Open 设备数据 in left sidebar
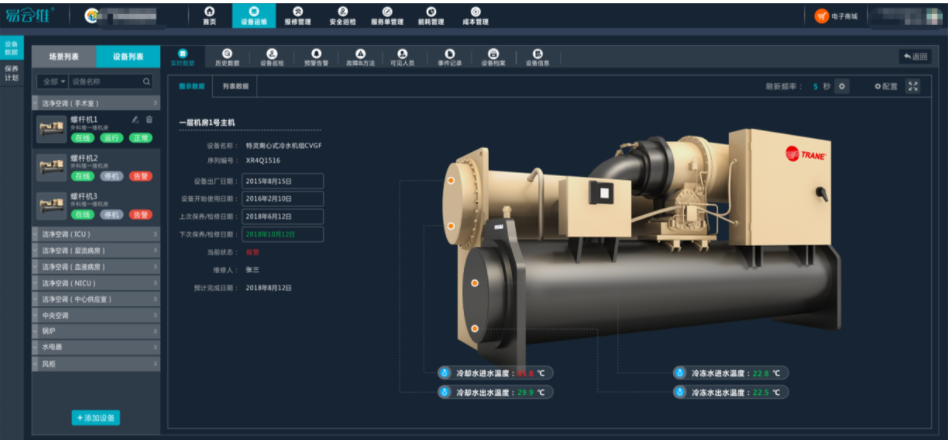 coord(11,48)
